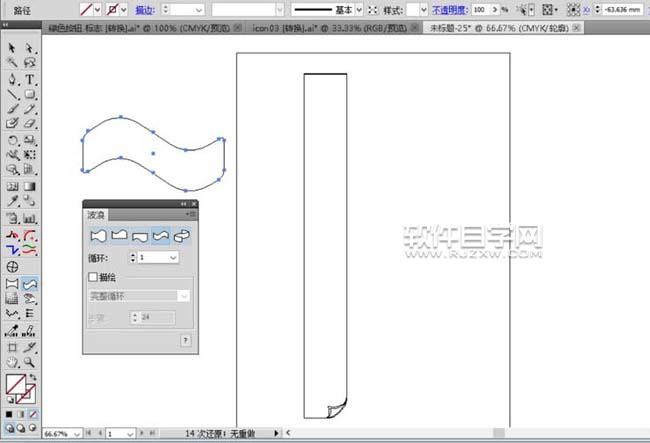The image size is (650, 443).
Task: Select the Type (T) tool
Action: [x=29, y=79]
